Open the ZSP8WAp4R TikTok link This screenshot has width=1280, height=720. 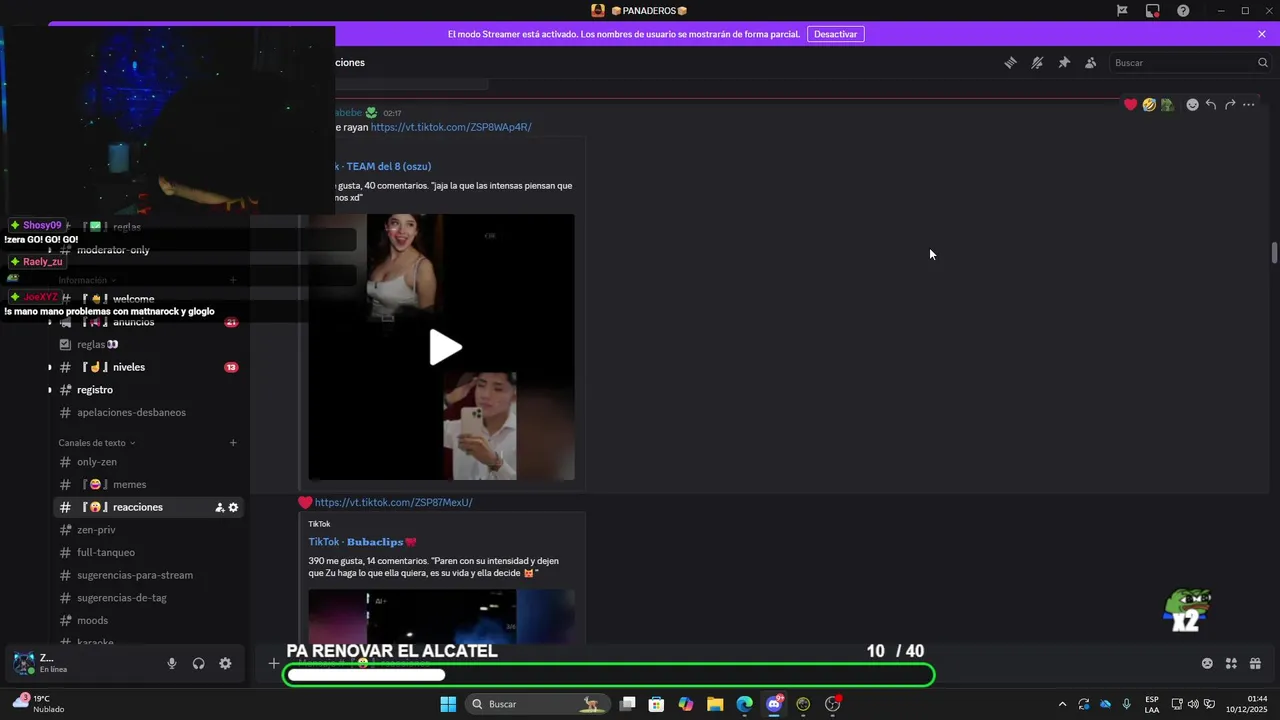(451, 127)
